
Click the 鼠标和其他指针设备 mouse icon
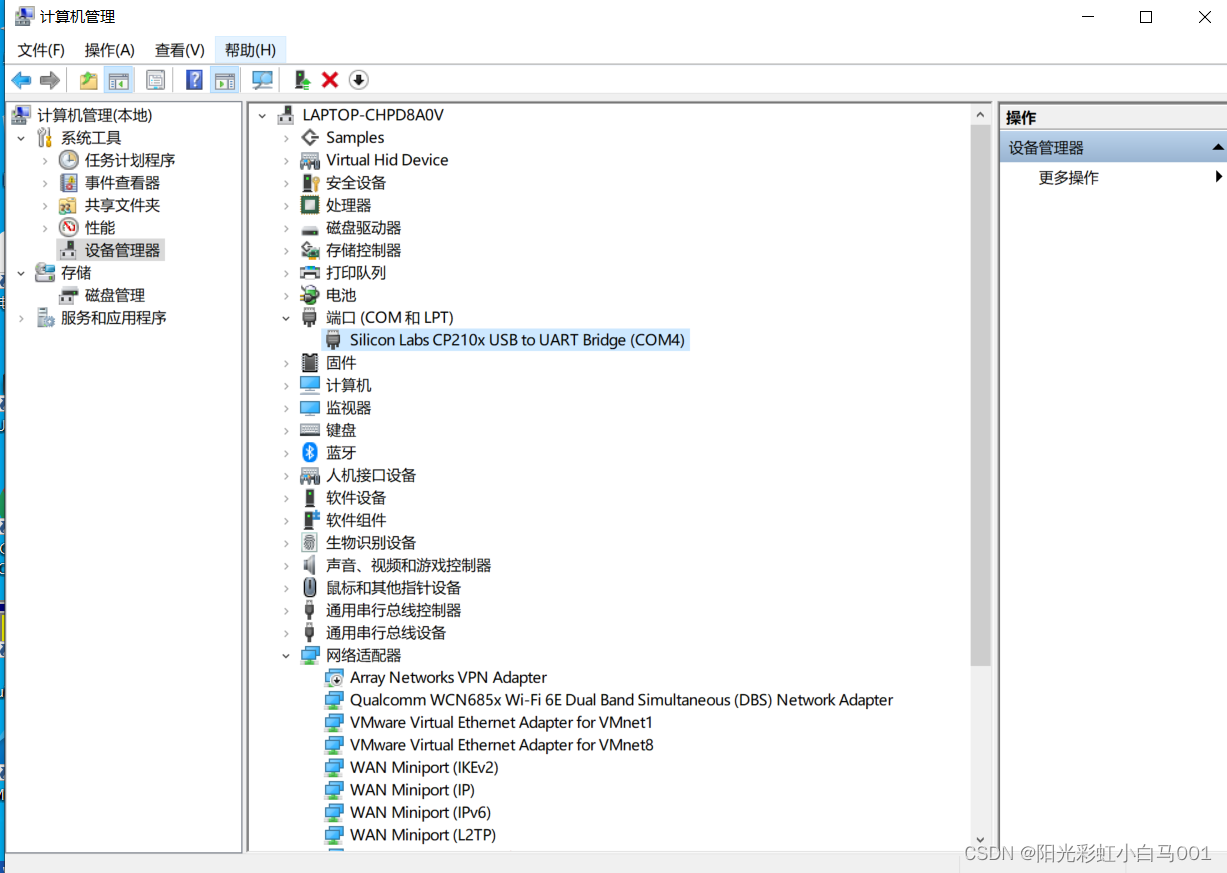310,588
